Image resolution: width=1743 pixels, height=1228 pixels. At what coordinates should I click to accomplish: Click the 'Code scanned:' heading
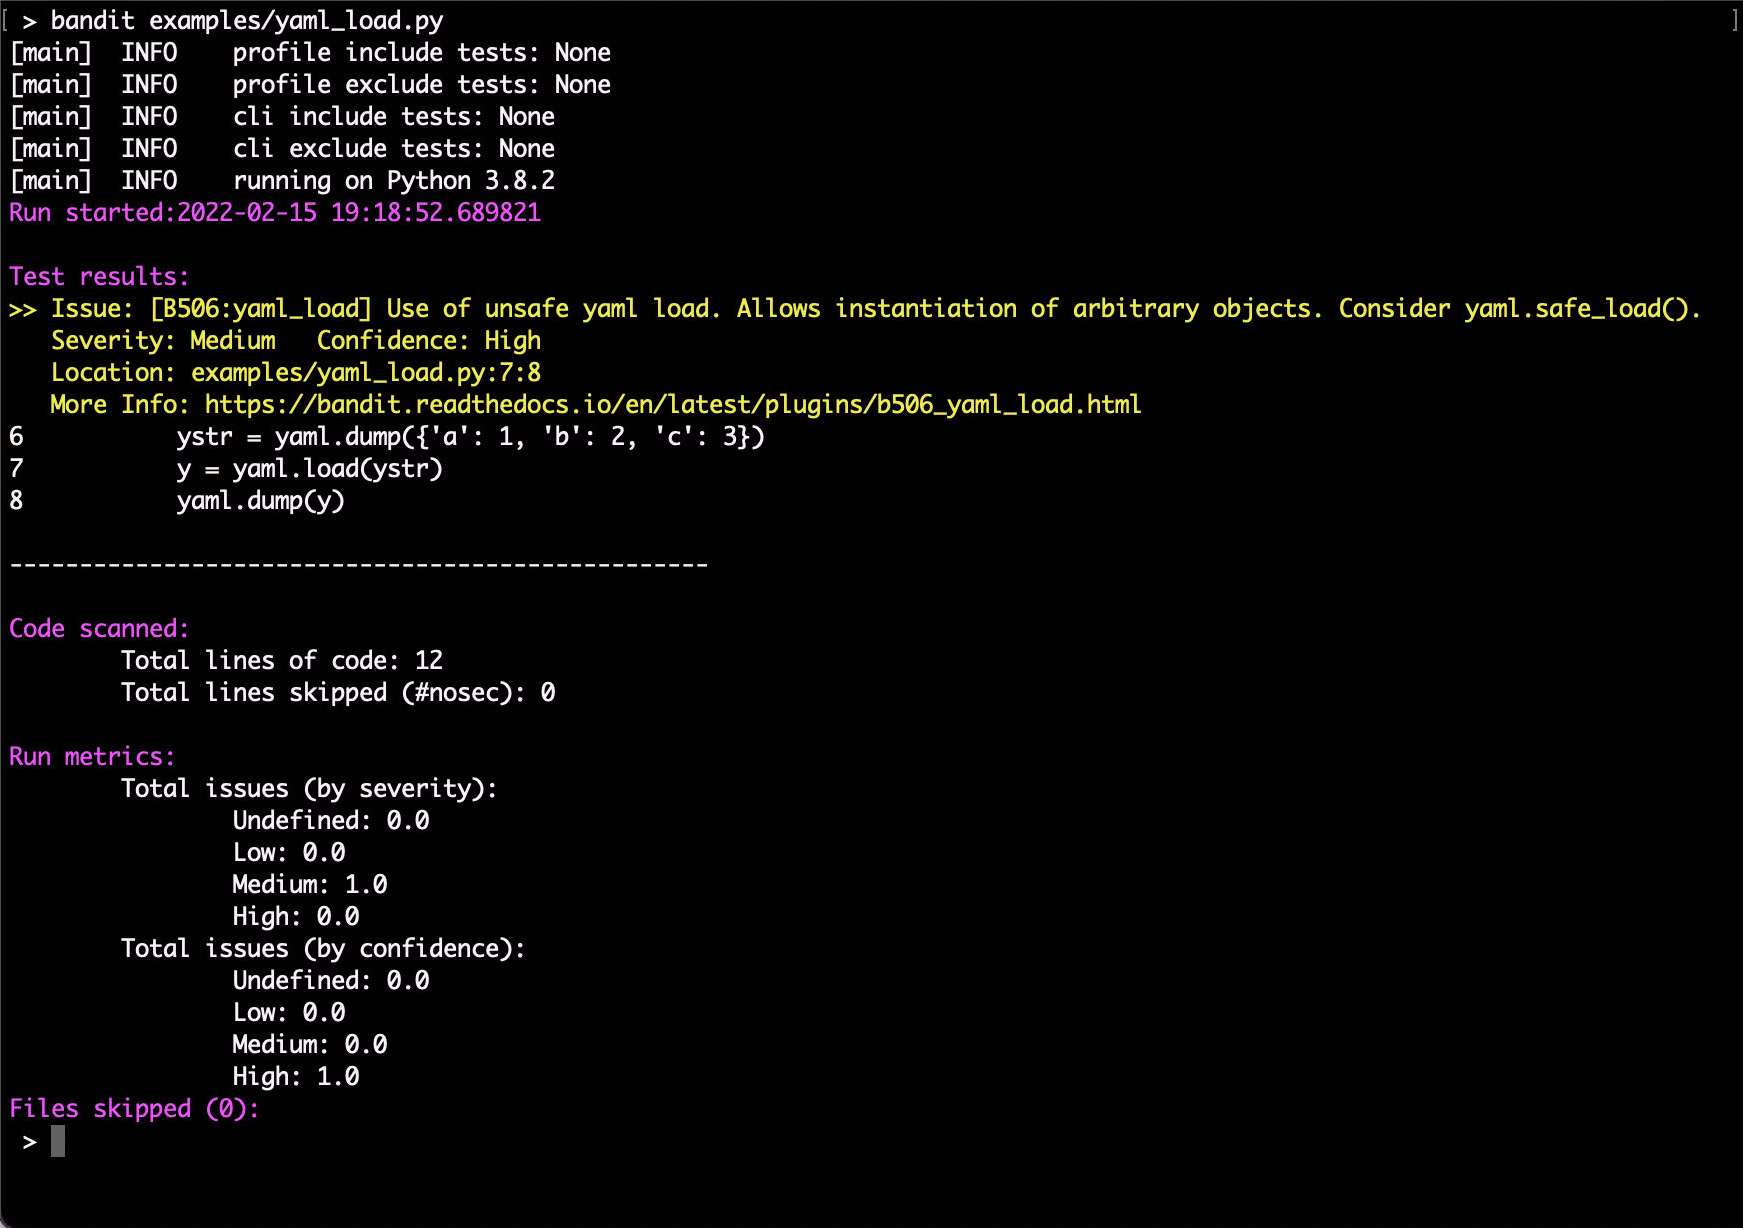pyautogui.click(x=99, y=629)
